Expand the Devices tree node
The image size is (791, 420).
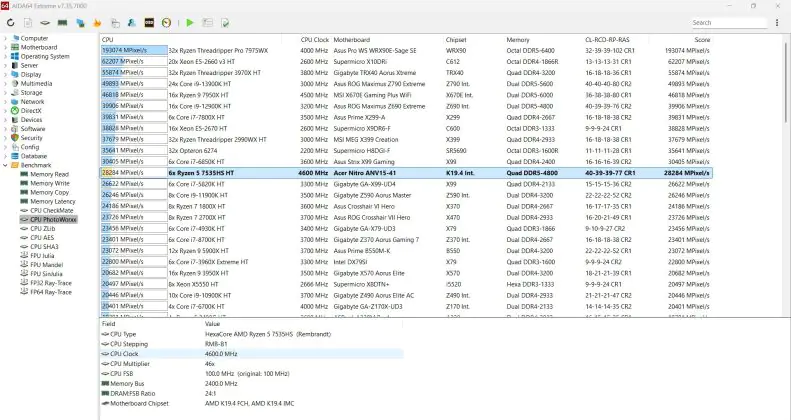(x=6, y=120)
